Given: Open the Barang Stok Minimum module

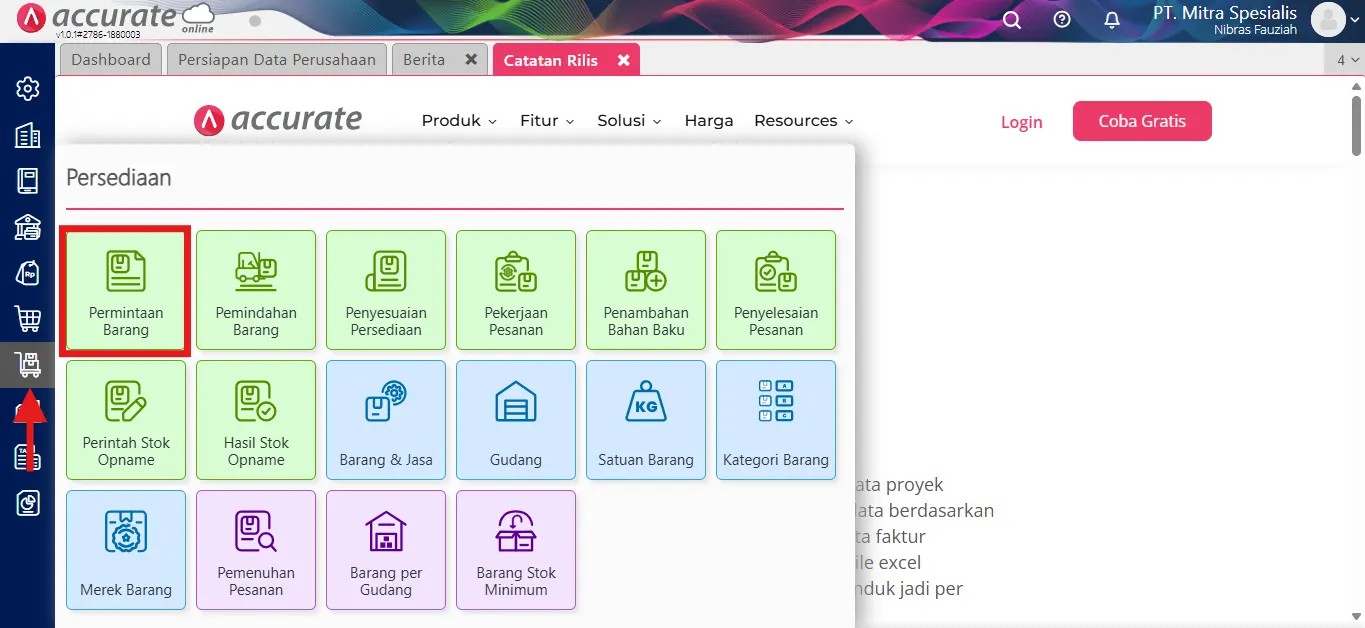Looking at the screenshot, I should coord(515,550).
